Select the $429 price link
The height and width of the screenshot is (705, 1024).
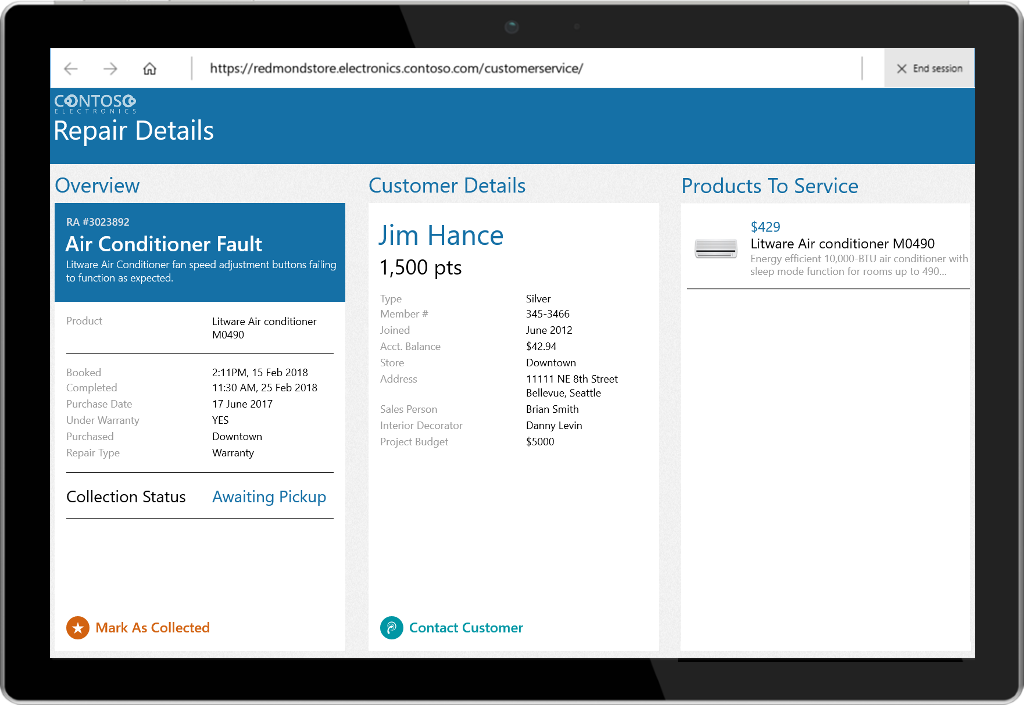[x=765, y=227]
